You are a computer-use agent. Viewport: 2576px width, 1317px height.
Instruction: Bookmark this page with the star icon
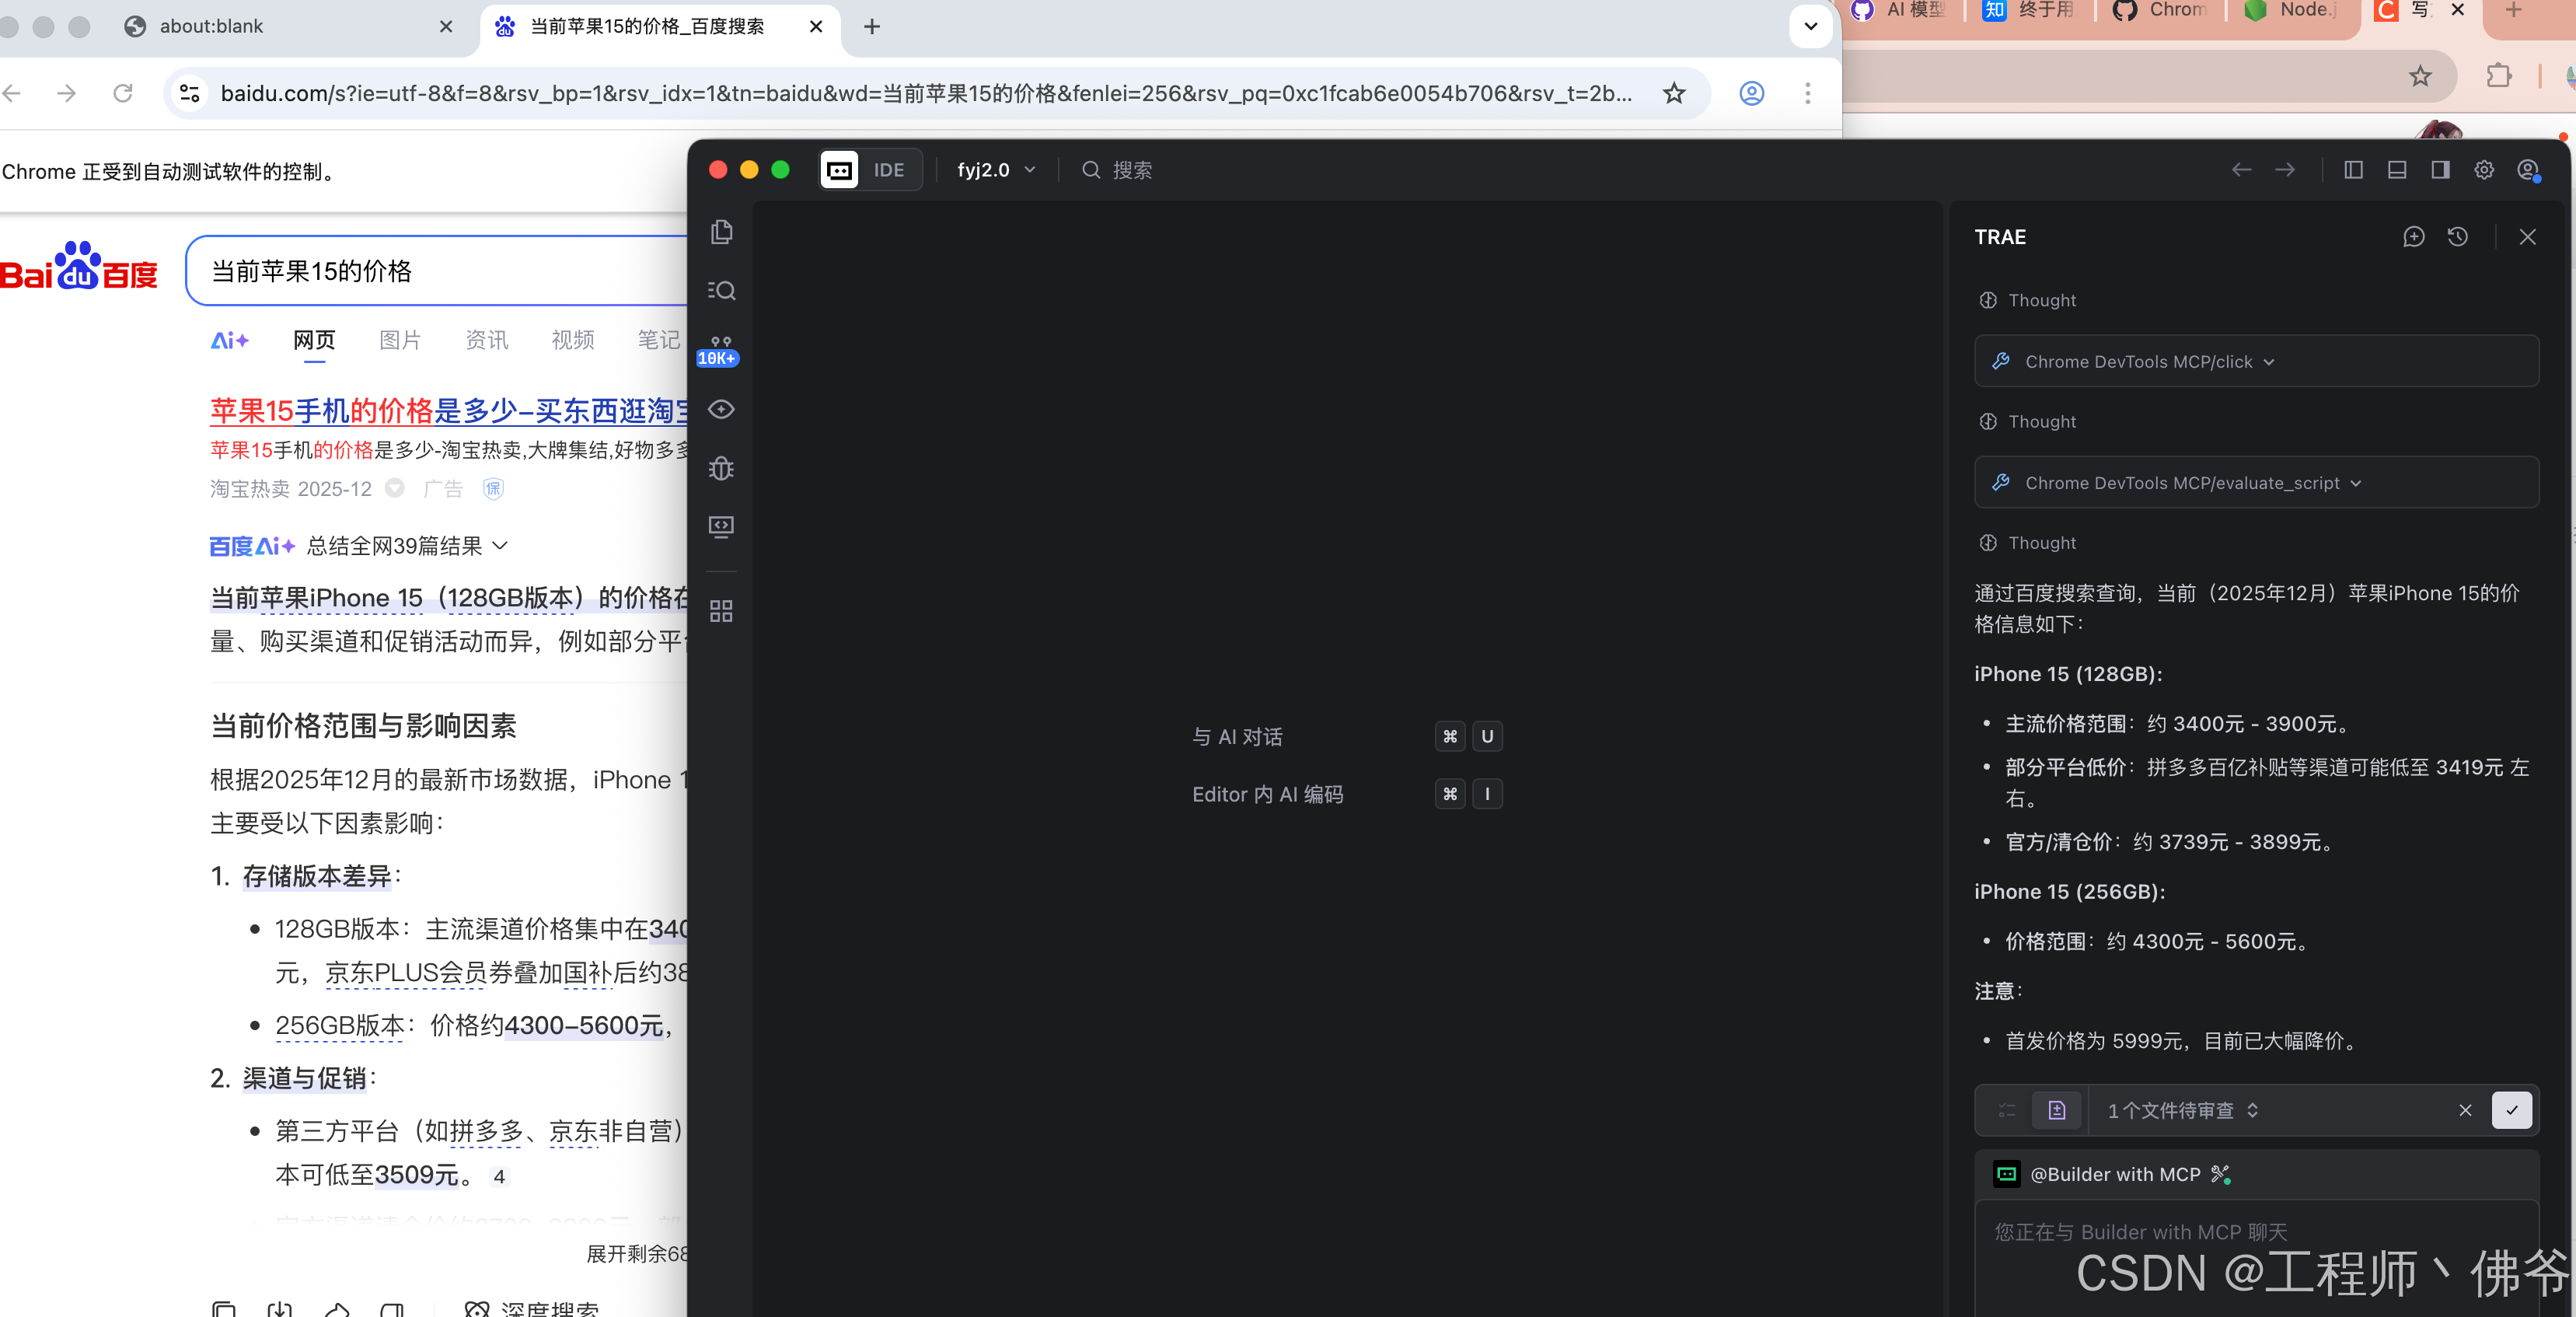click(x=1674, y=94)
